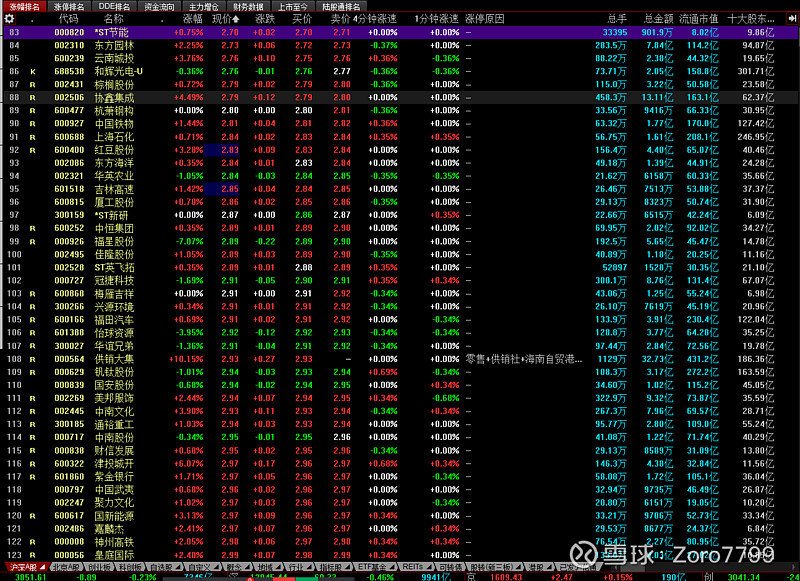800x581 pixels.
Task: Expand the 自定义 bottom tab menu
Action: click(217, 567)
